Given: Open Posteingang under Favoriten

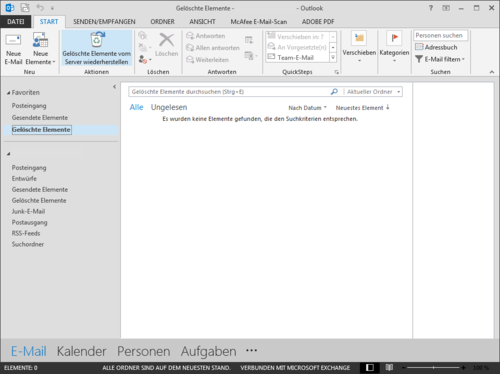Looking at the screenshot, I should 29,106.
